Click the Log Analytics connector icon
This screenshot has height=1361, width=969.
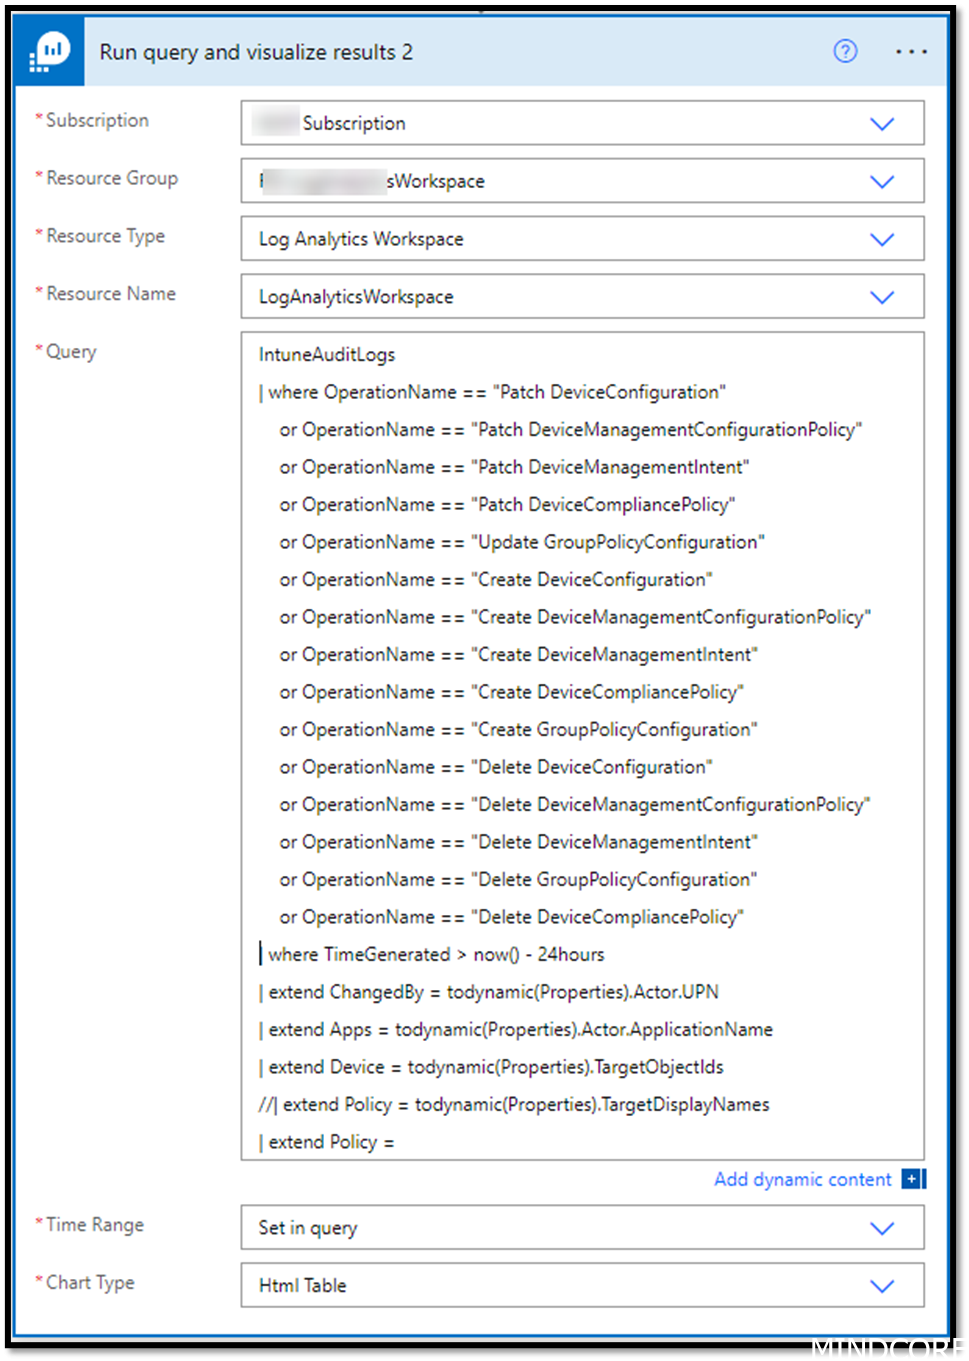tap(48, 50)
